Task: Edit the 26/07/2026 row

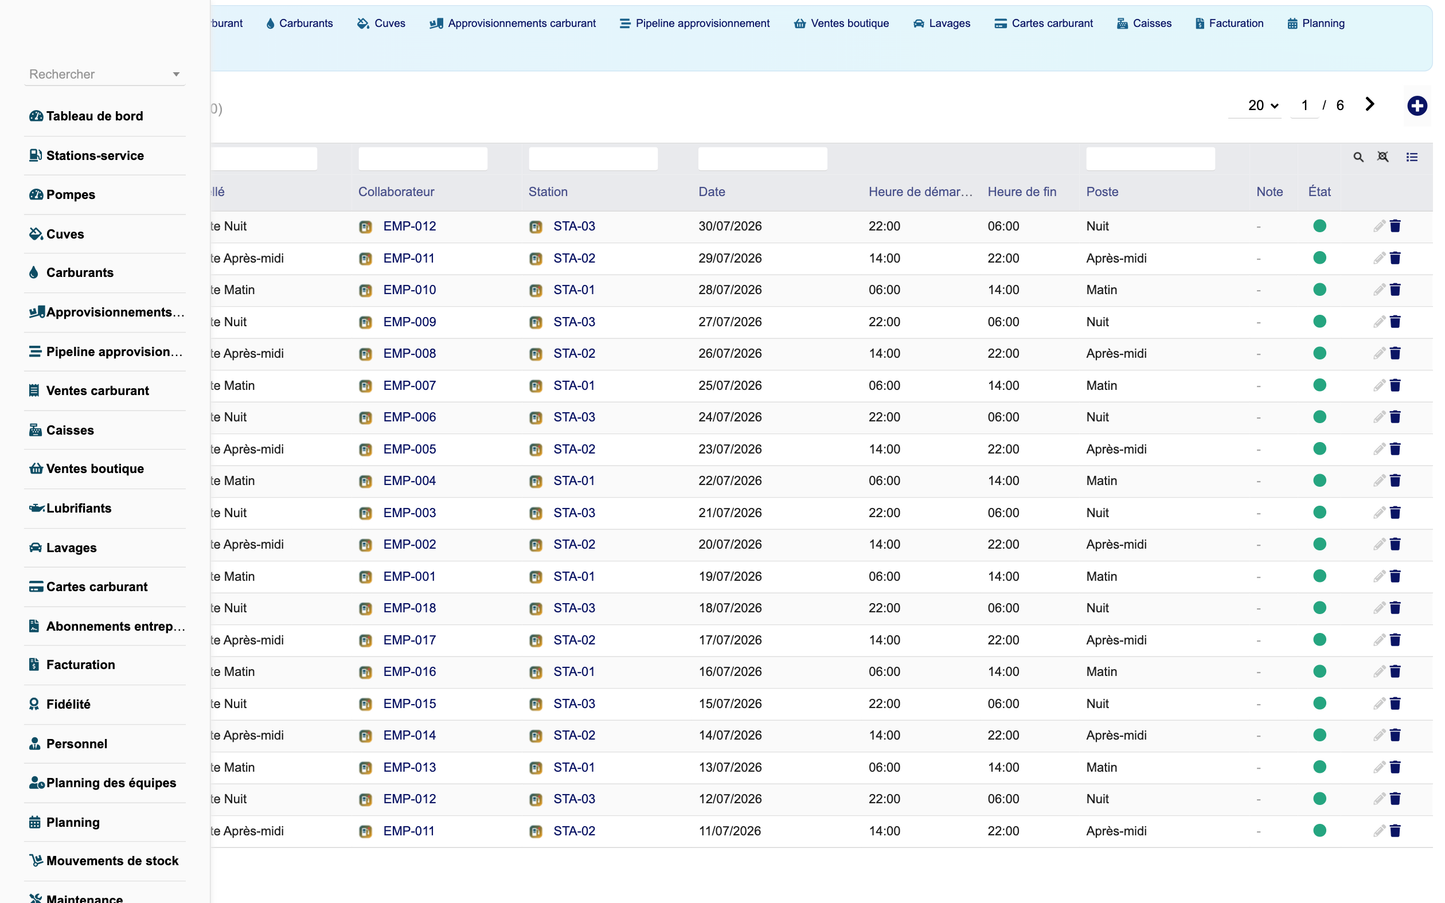Action: [1379, 353]
